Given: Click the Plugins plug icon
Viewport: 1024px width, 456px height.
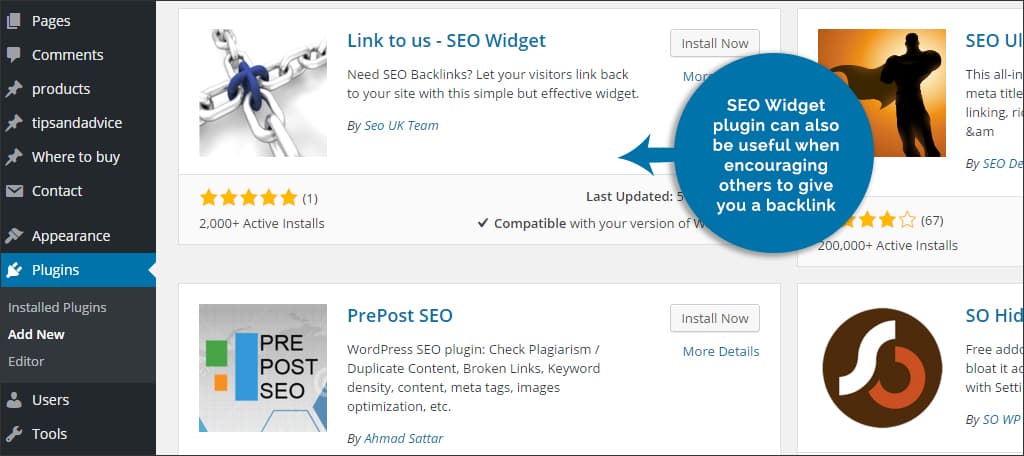Looking at the screenshot, I should (14, 270).
